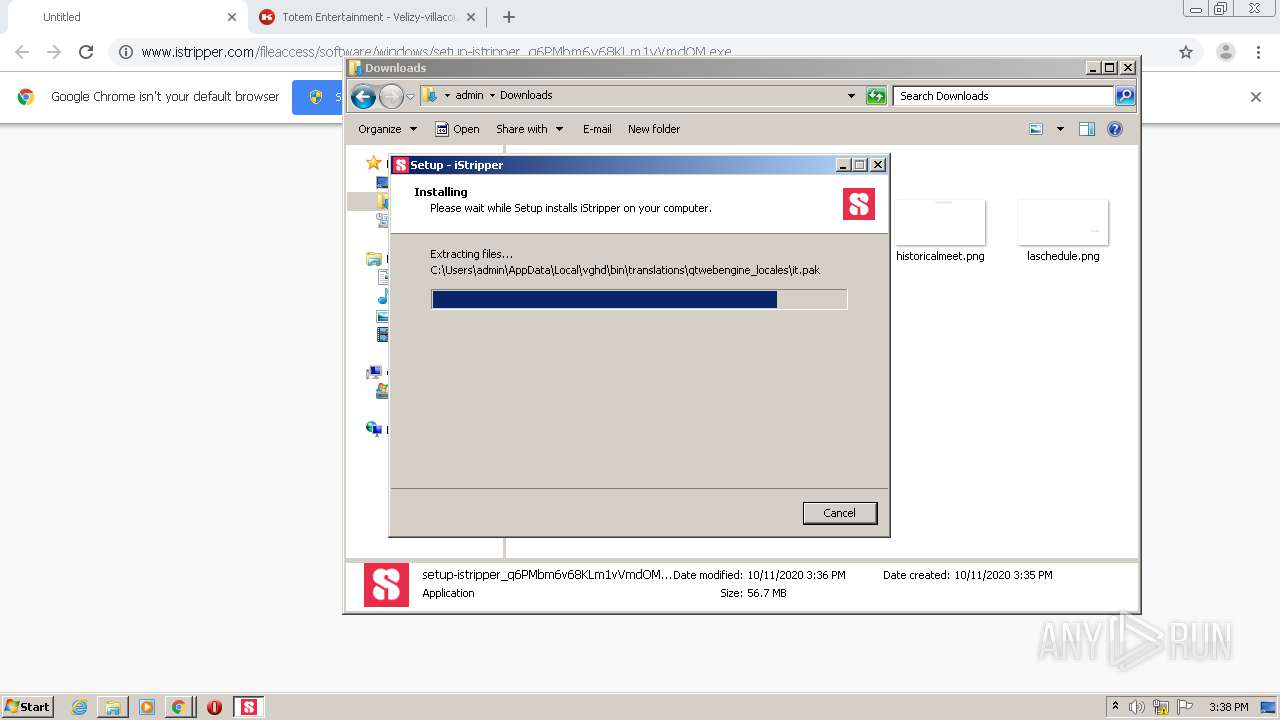Image resolution: width=1280 pixels, height=720 pixels.
Task: Open the Chrome profile avatar
Action: point(1225,52)
